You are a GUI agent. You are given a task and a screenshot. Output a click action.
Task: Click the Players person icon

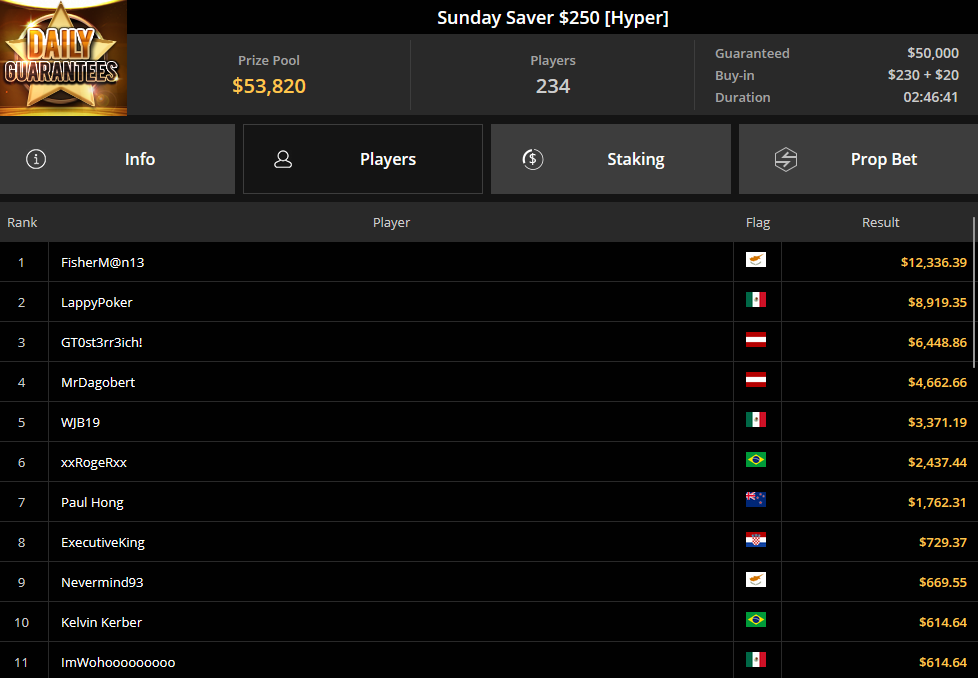283,159
